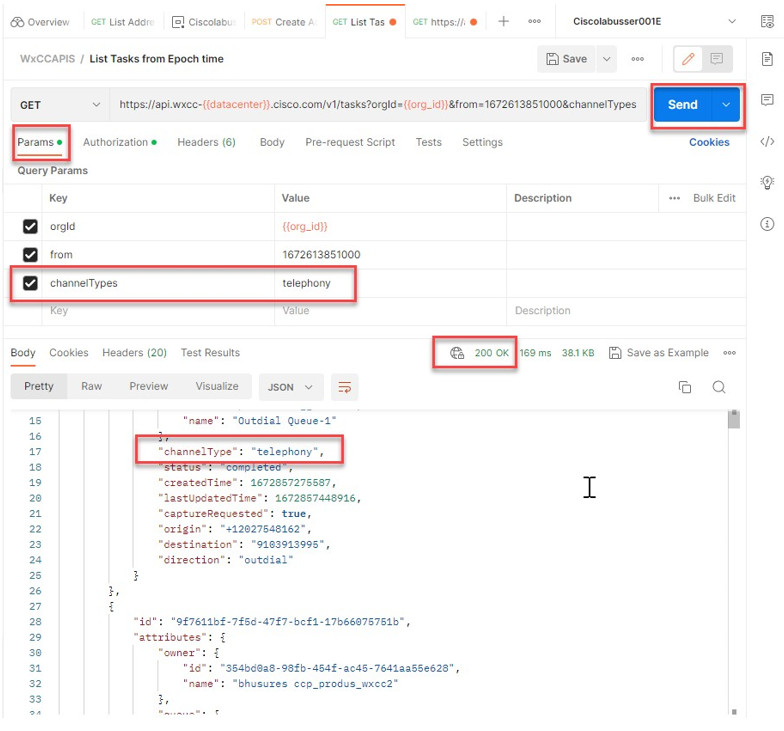The width and height of the screenshot is (784, 731).
Task: Open more actions menu next to Save
Action: point(638,59)
